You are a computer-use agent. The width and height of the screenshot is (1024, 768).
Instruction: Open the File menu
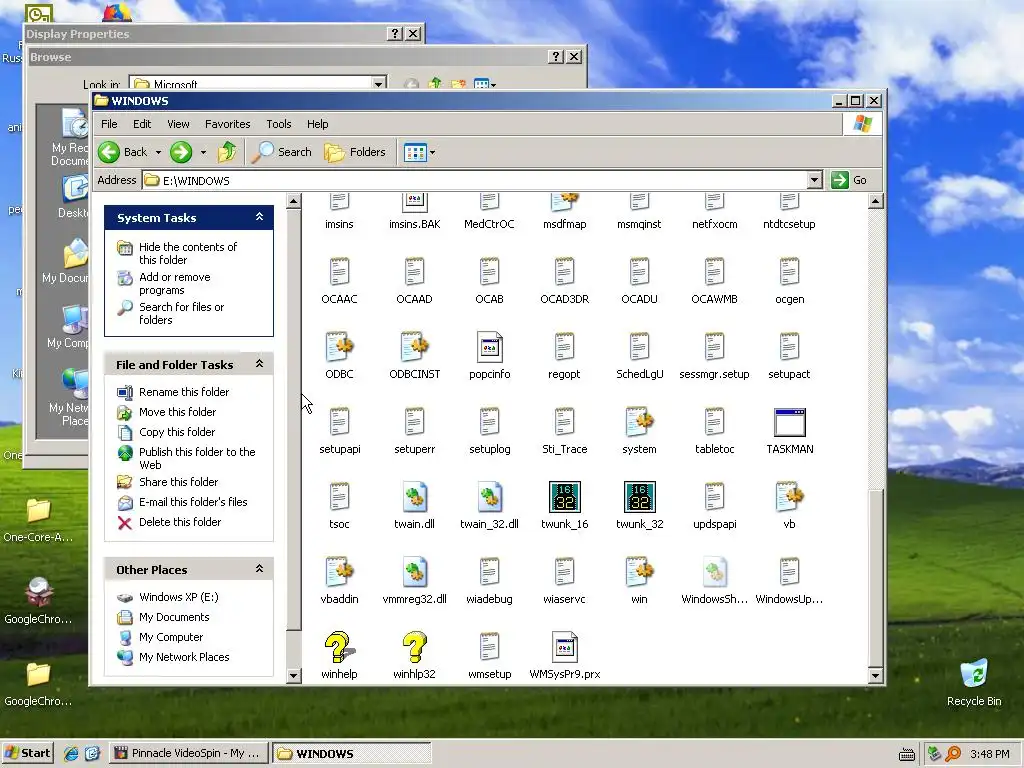(x=109, y=124)
